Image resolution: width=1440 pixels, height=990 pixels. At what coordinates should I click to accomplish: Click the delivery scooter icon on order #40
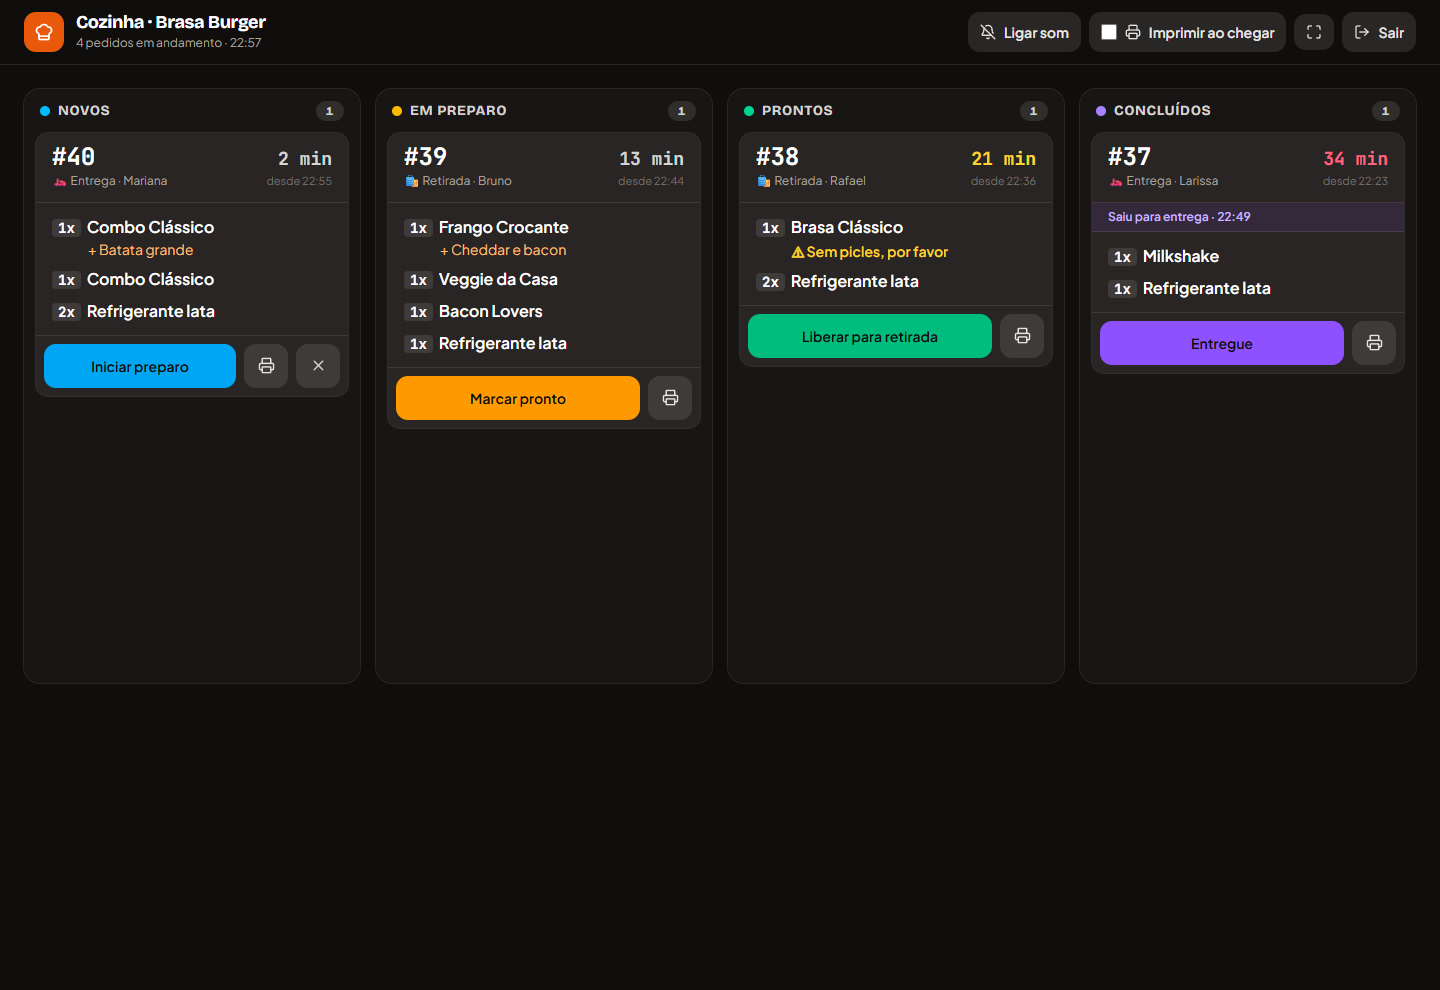point(60,181)
